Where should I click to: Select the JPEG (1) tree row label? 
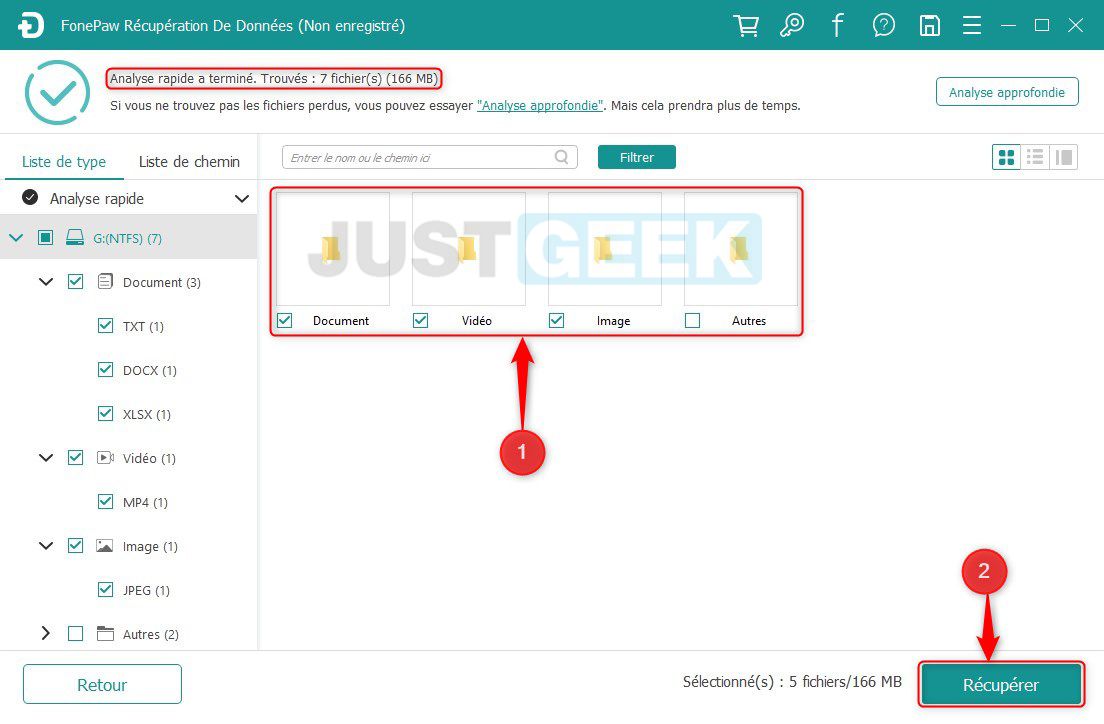(146, 590)
